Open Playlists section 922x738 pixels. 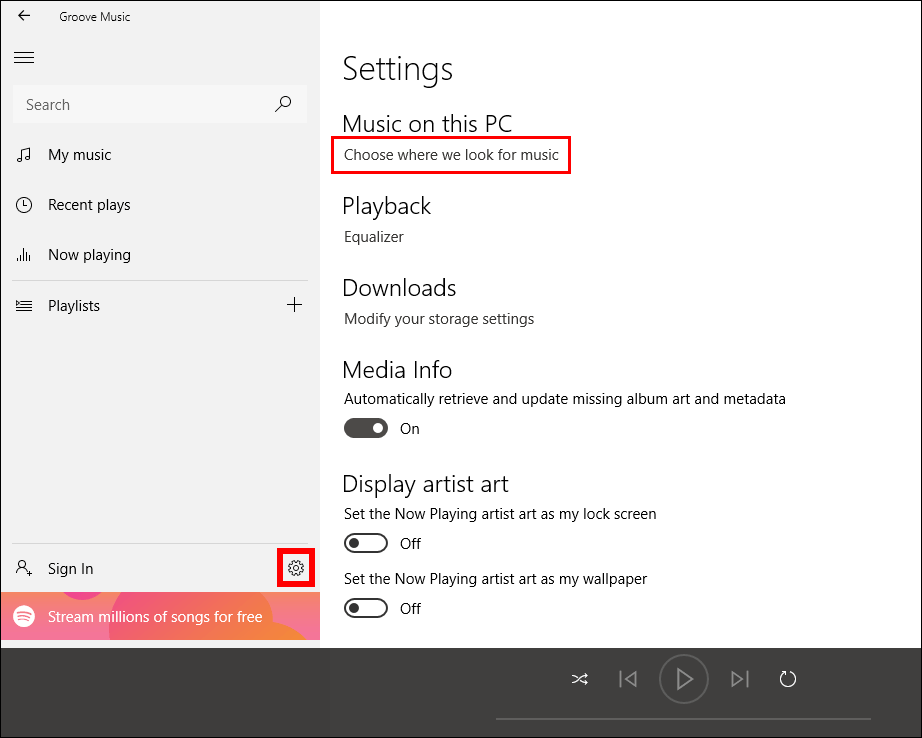coord(74,305)
